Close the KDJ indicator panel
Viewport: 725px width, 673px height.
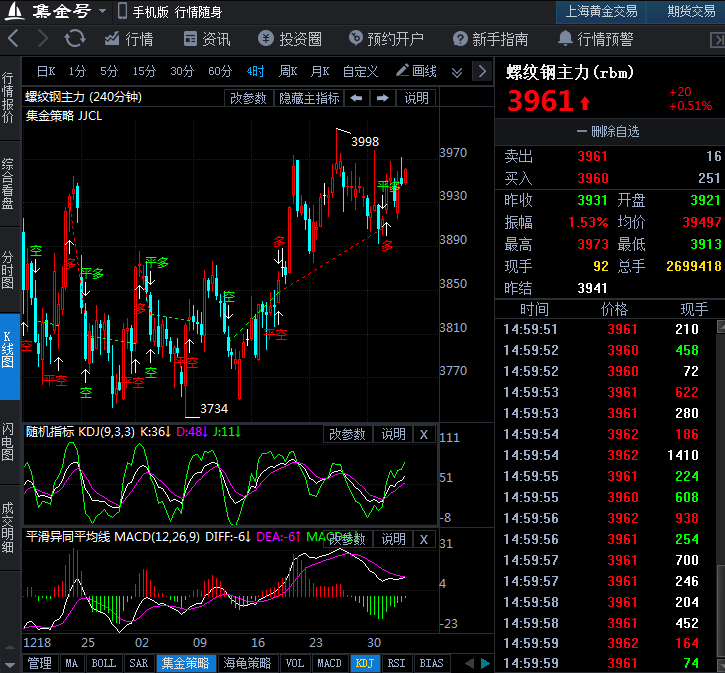[424, 434]
